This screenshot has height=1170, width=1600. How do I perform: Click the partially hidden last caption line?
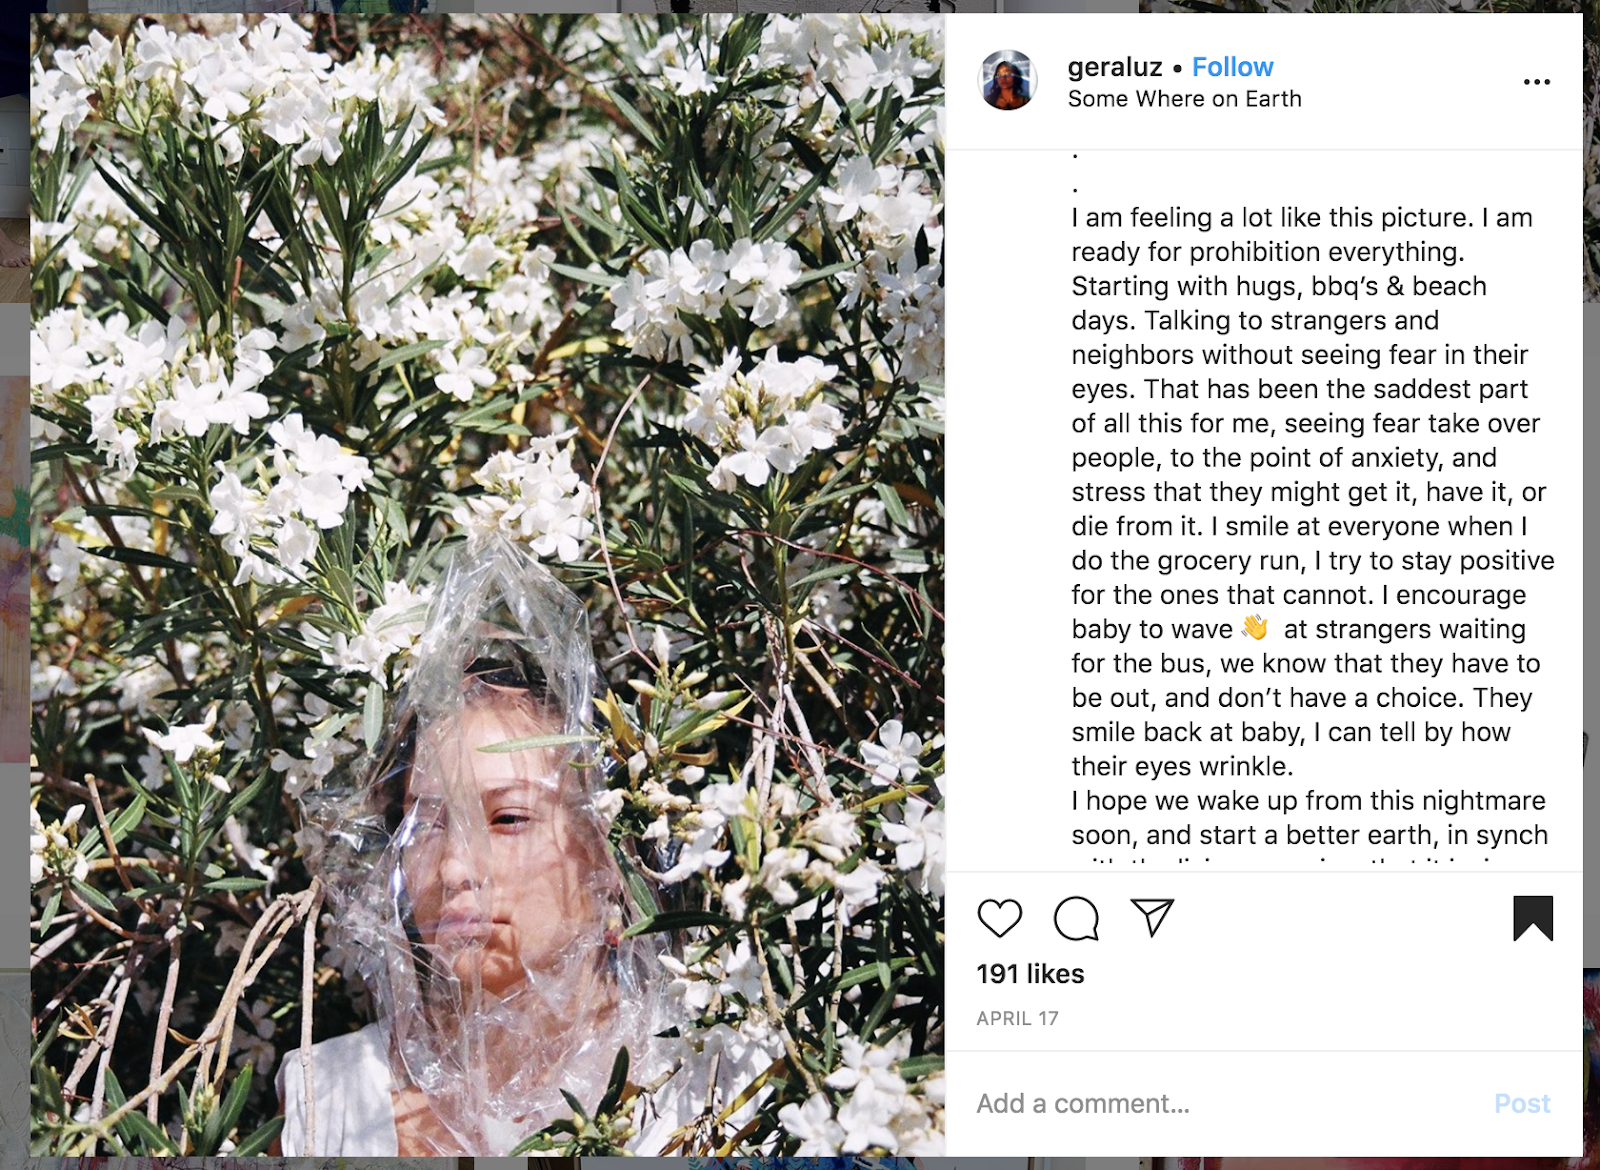pyautogui.click(x=1312, y=863)
